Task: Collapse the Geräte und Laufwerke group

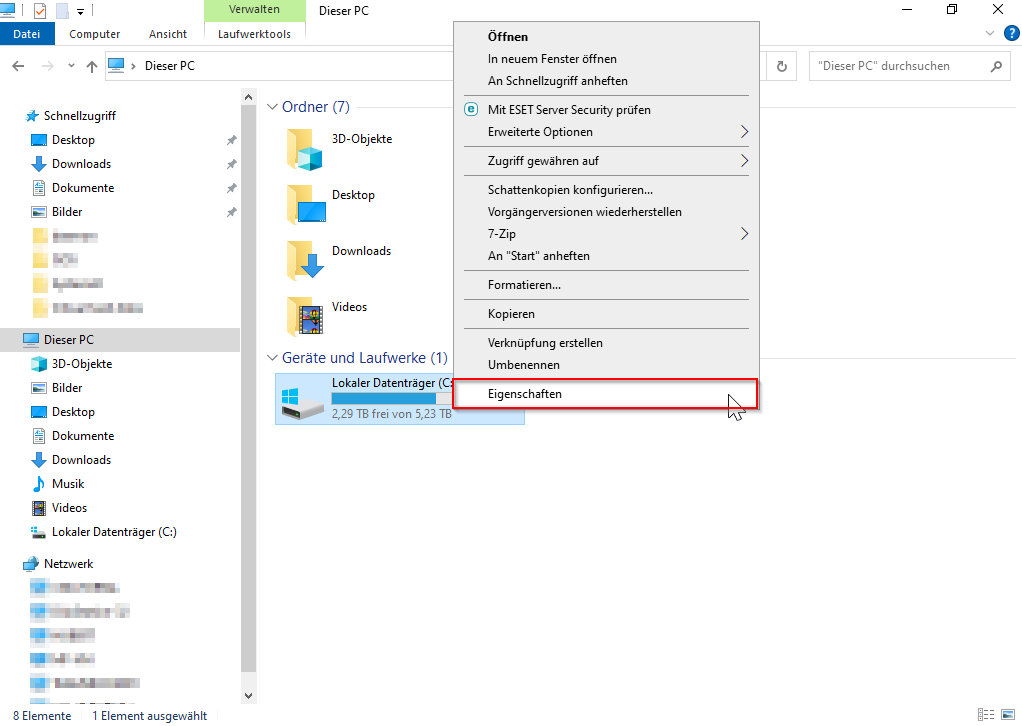Action: [x=273, y=358]
